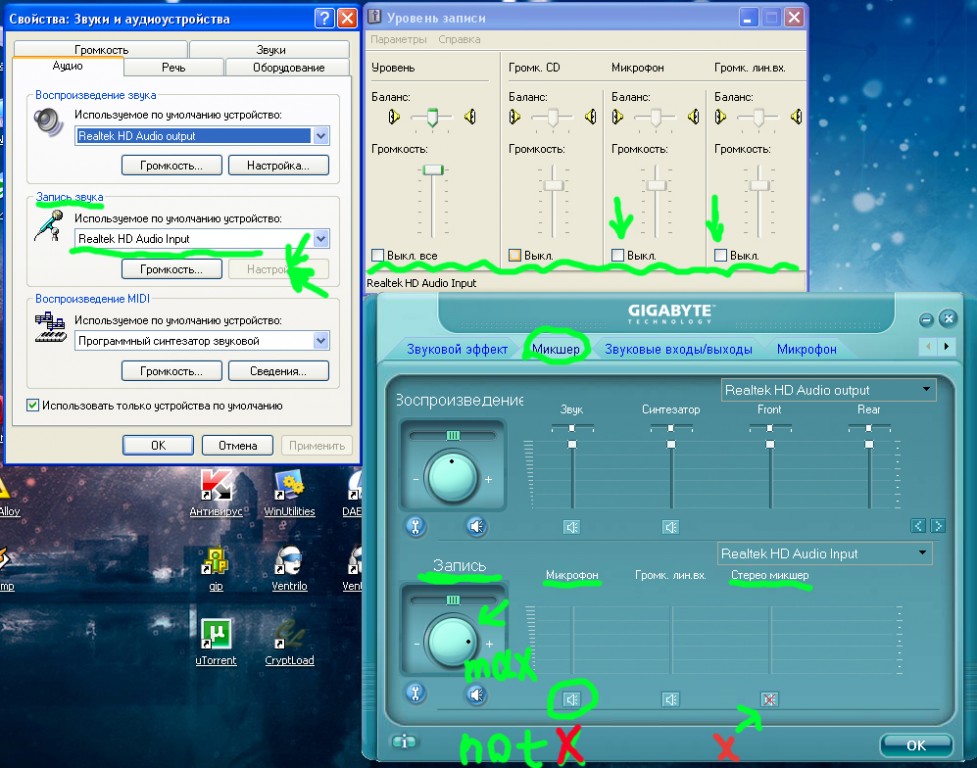977x768 pixels.
Task: Open Параметры menu in Уровень записи
Action: pos(399,39)
